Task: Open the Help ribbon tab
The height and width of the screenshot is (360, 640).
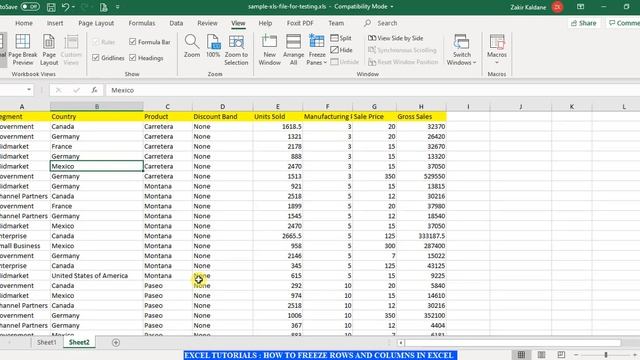Action: tap(265, 23)
